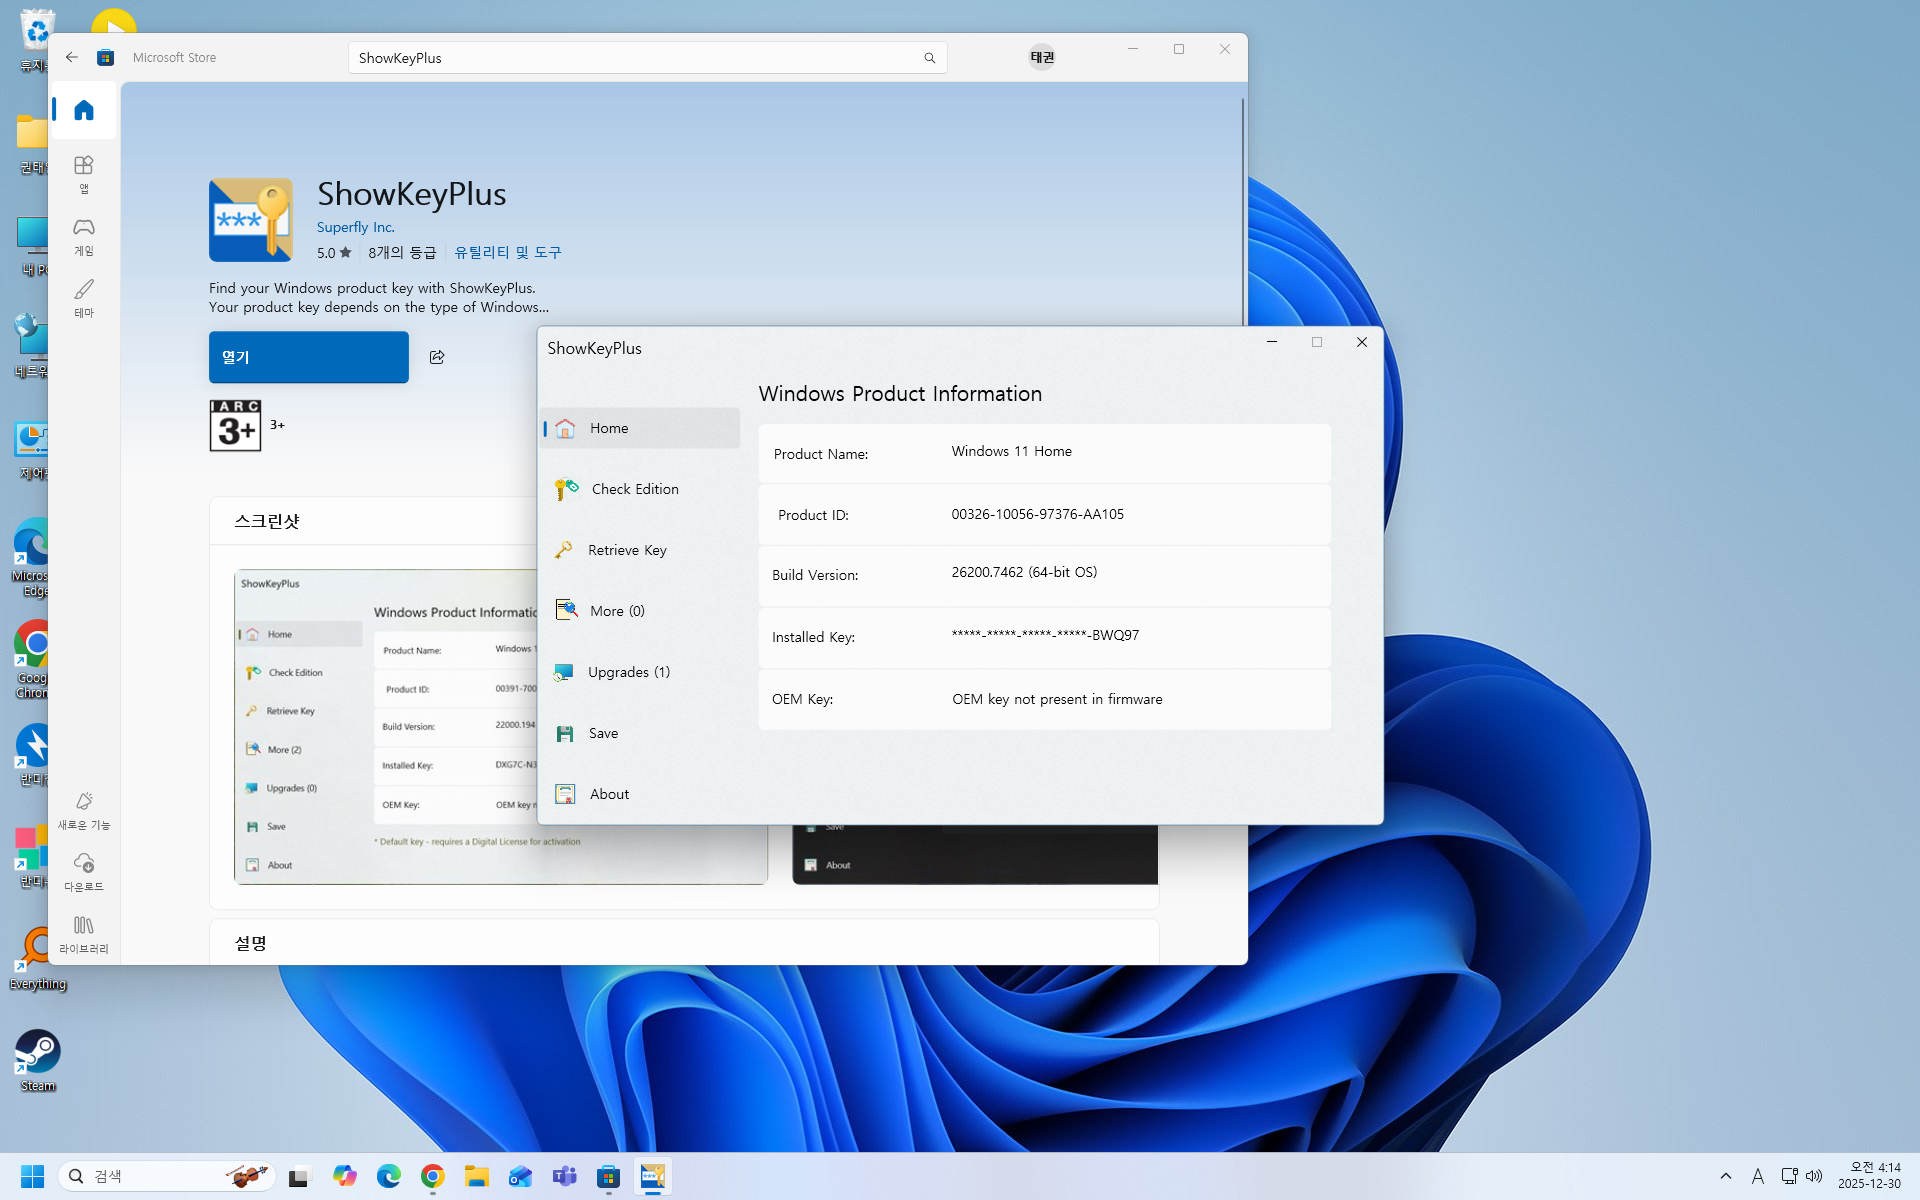Open Outlook from the taskbar
1920x1200 pixels.
[x=520, y=1176]
